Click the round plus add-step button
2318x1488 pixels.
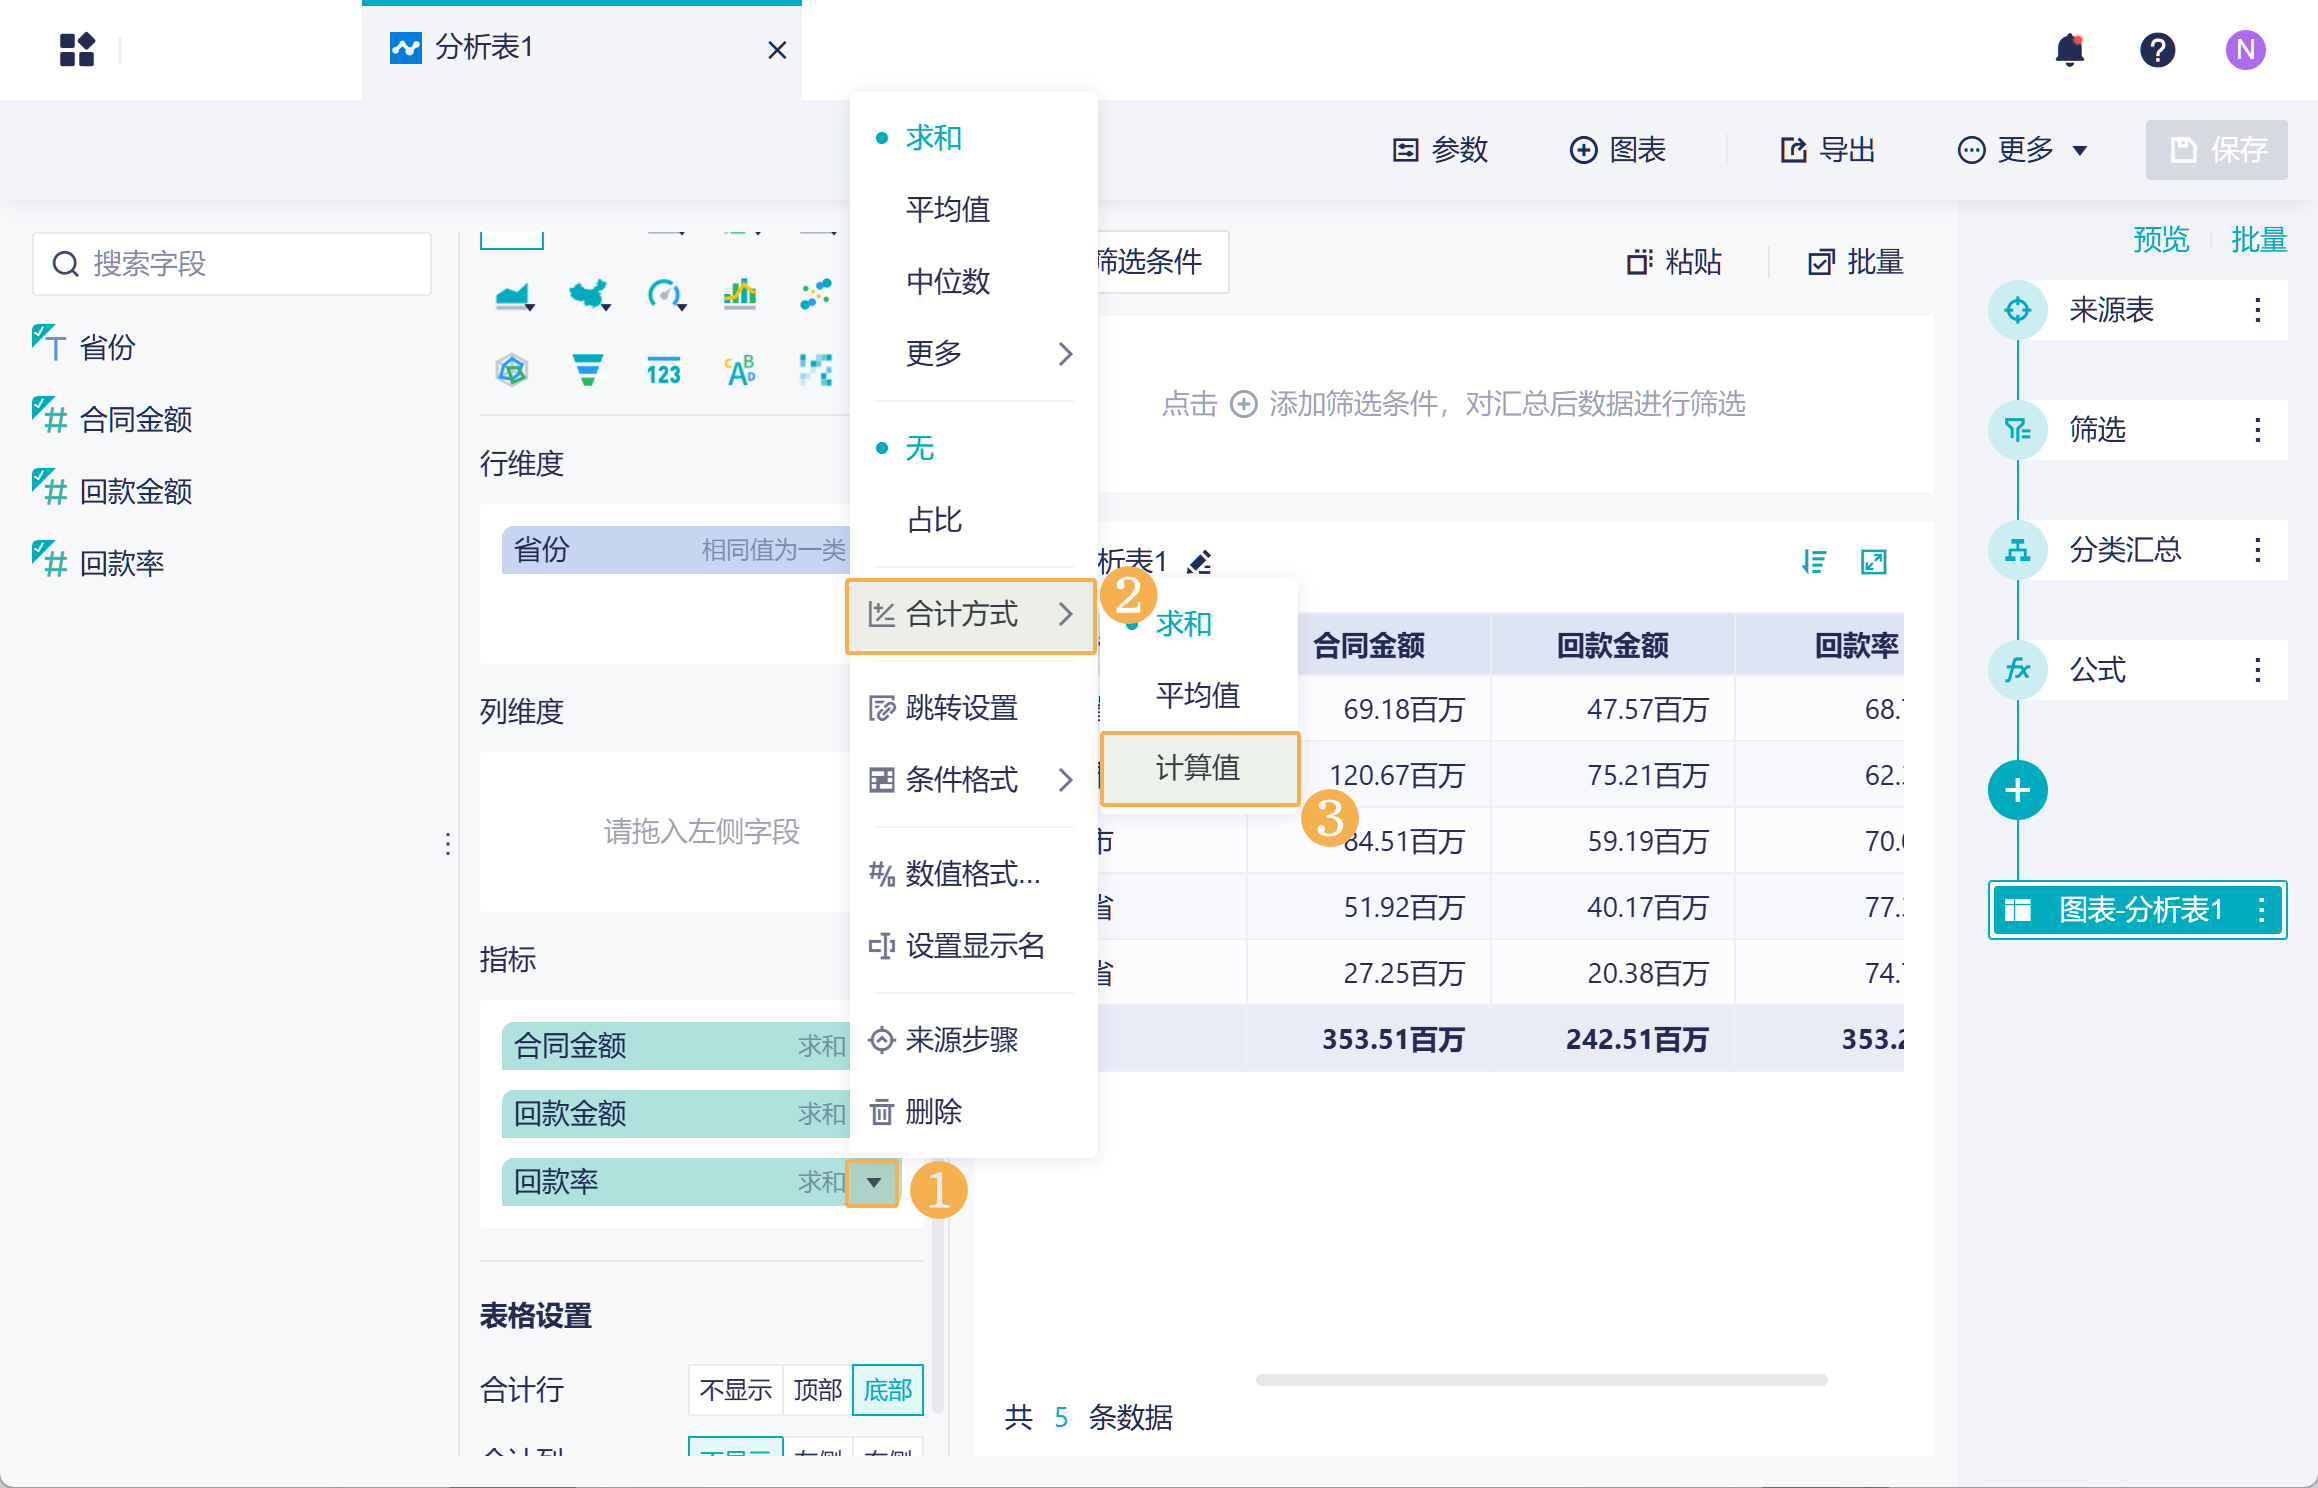click(x=2017, y=790)
